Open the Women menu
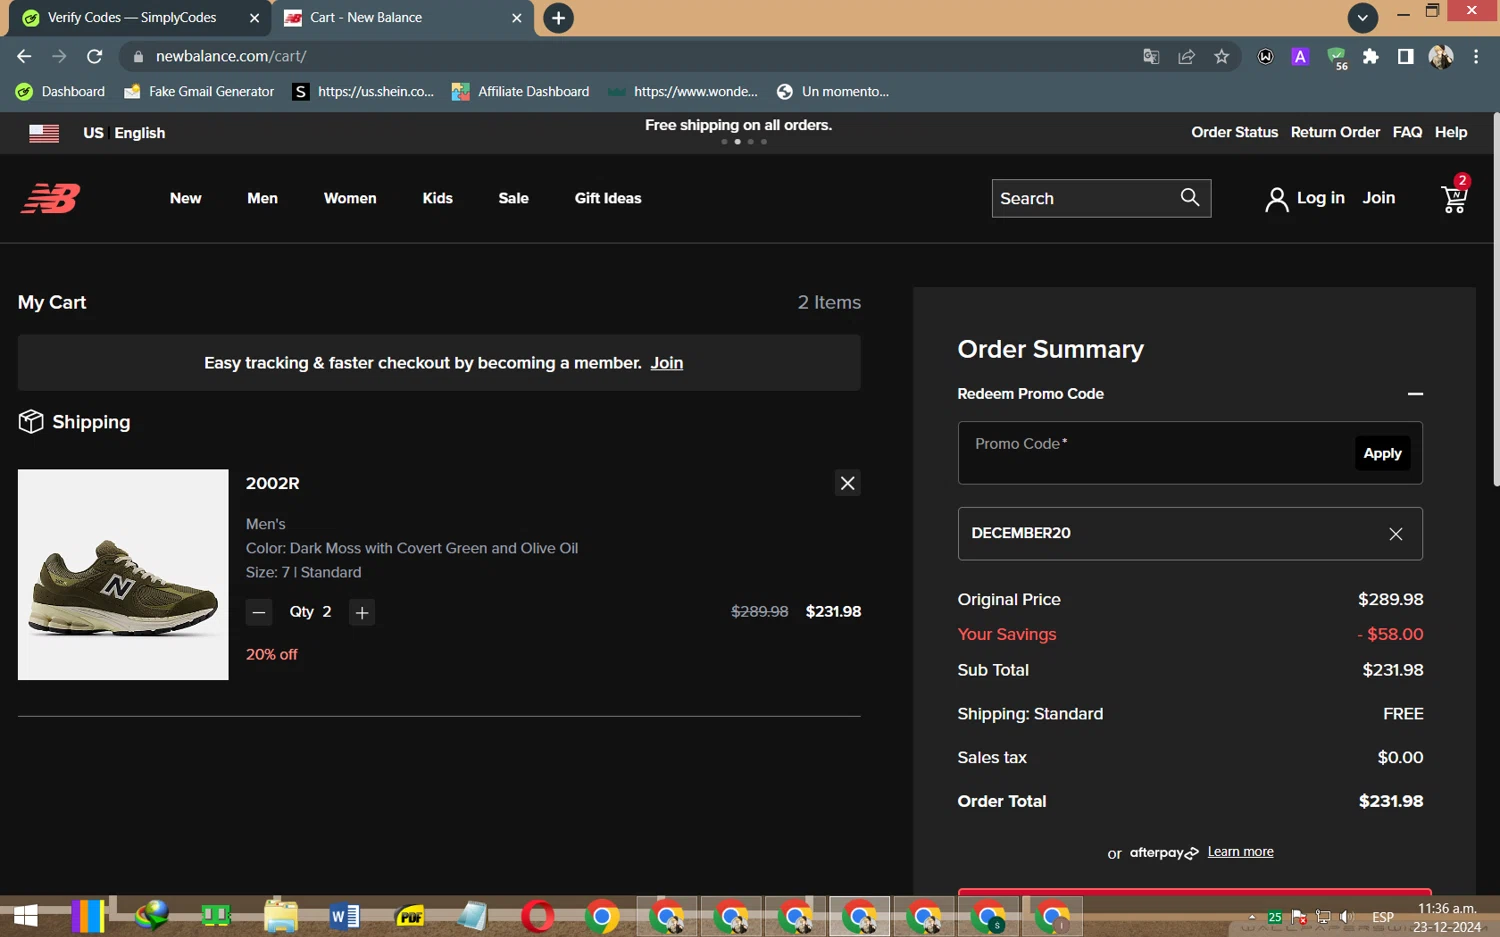Screen dimensions: 1500x937 pyautogui.click(x=350, y=198)
